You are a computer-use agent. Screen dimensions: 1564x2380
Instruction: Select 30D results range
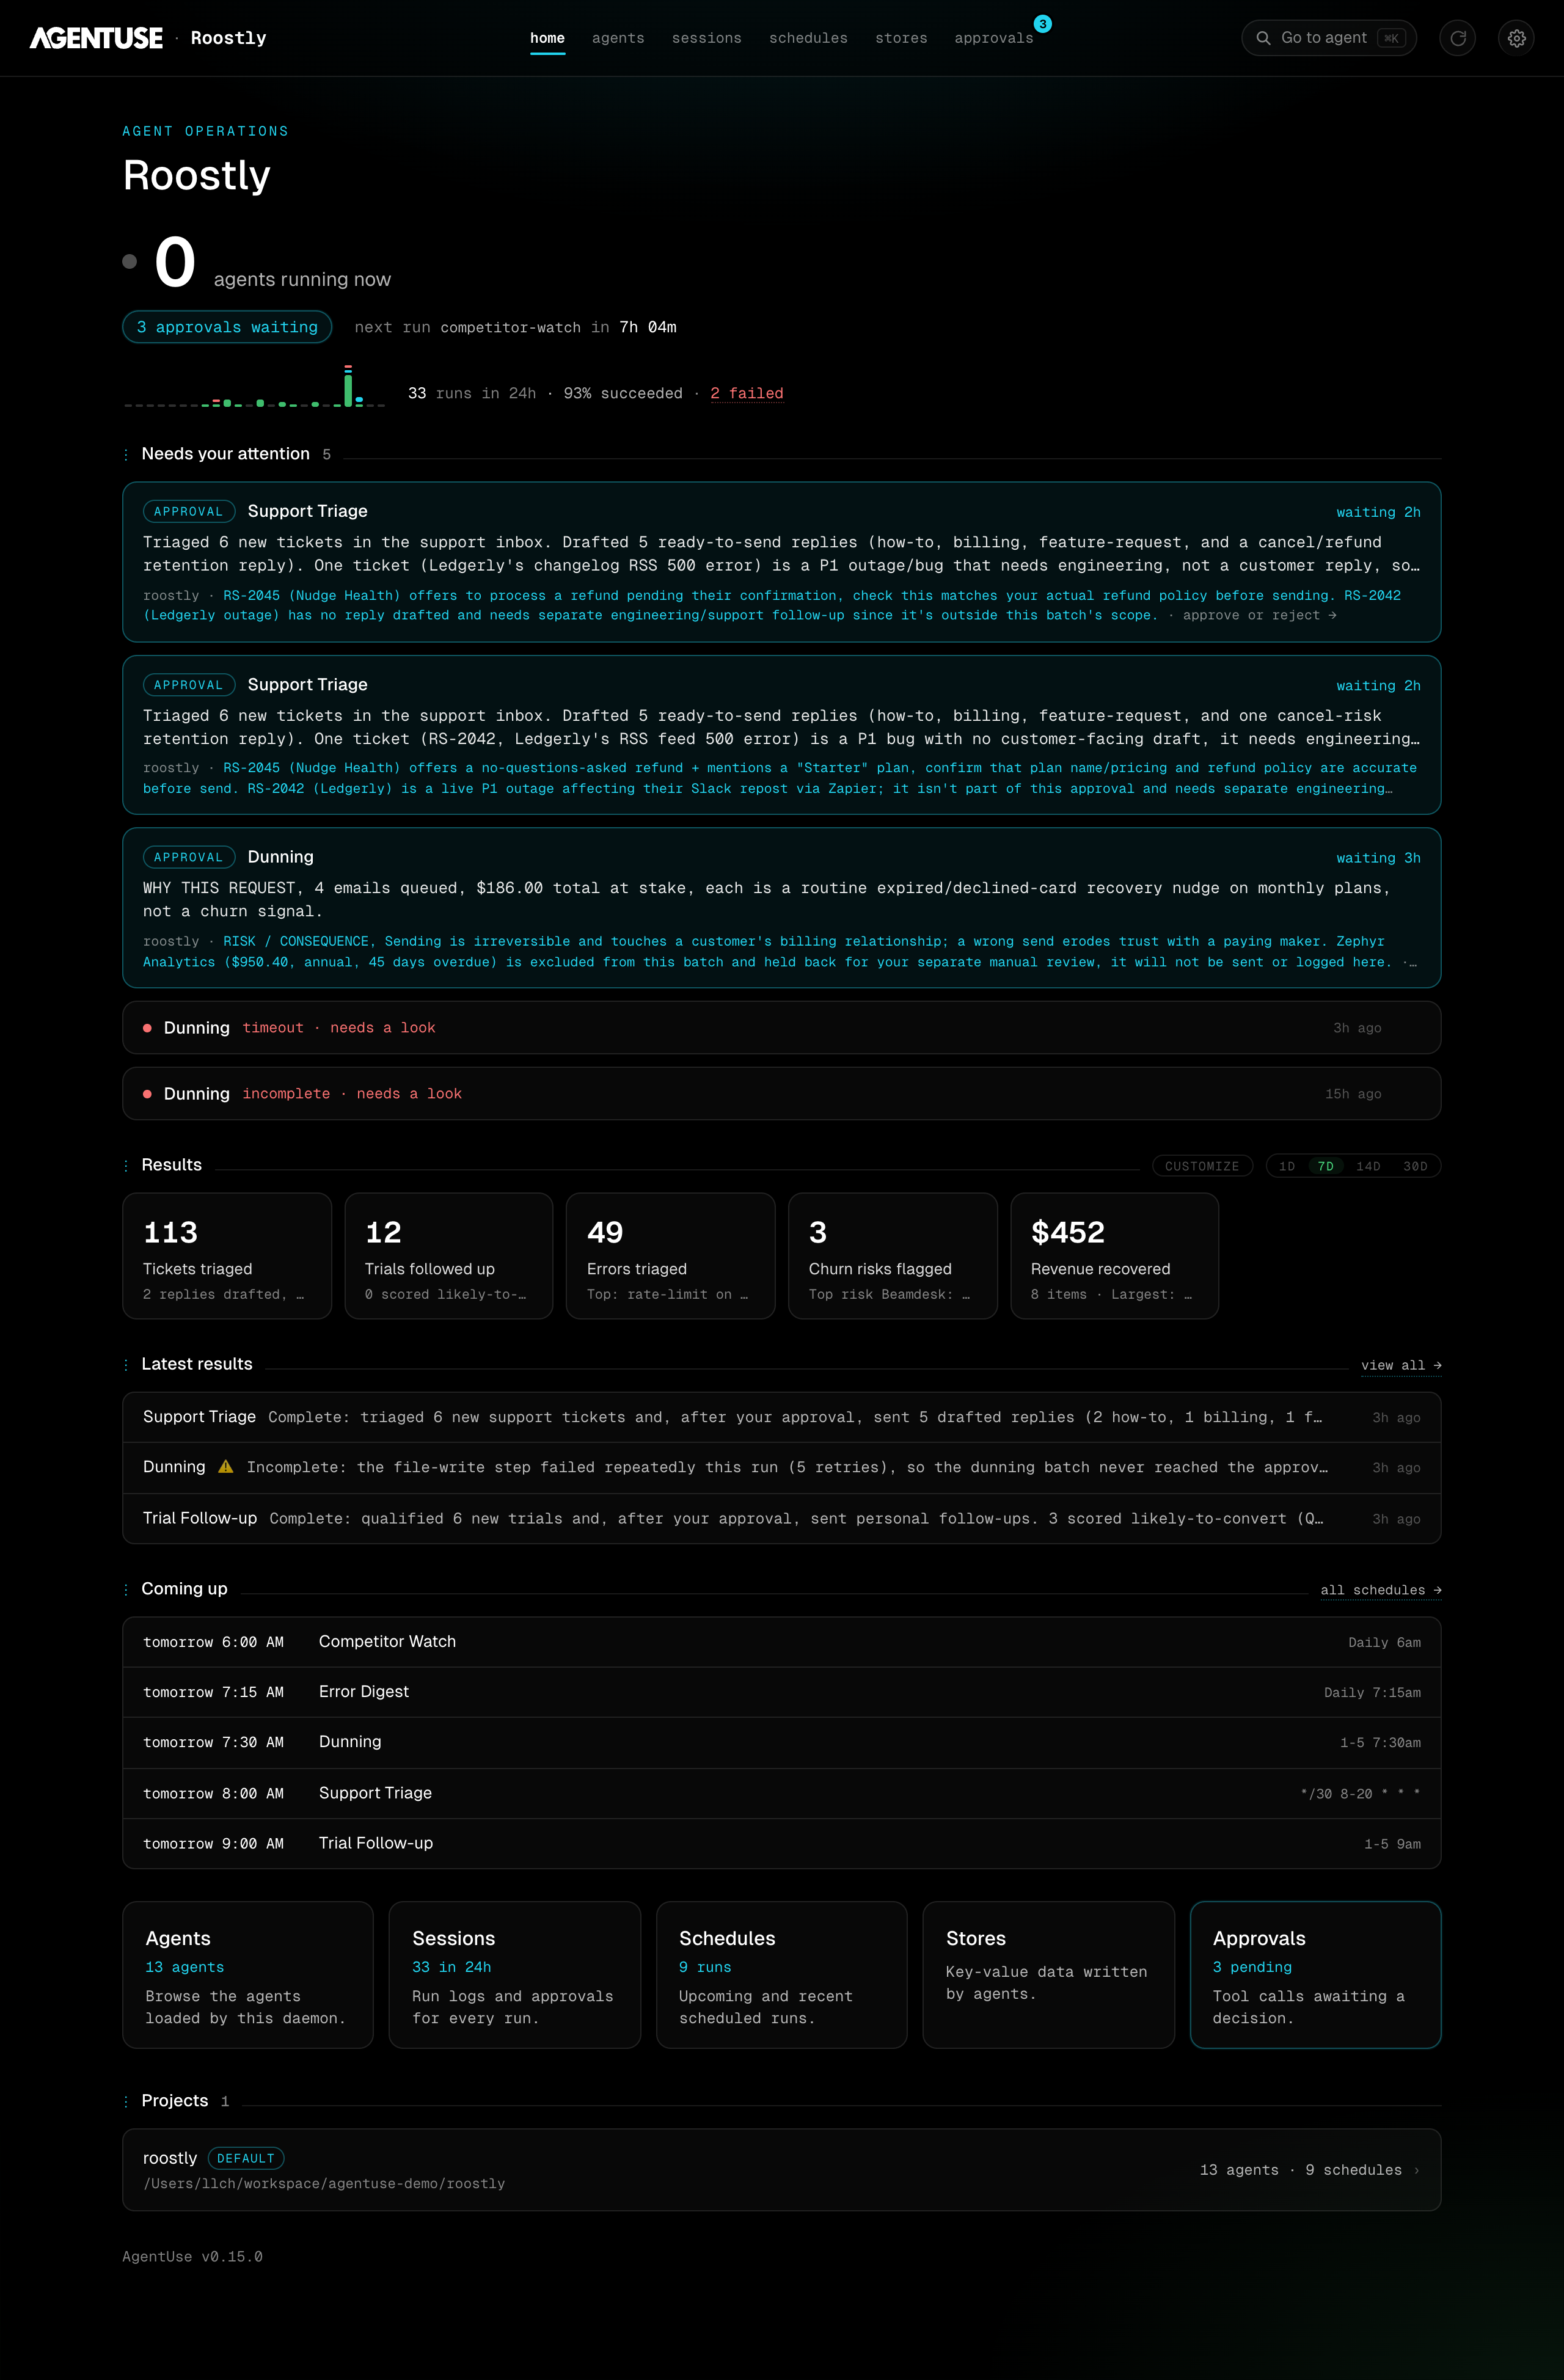tap(1415, 1166)
